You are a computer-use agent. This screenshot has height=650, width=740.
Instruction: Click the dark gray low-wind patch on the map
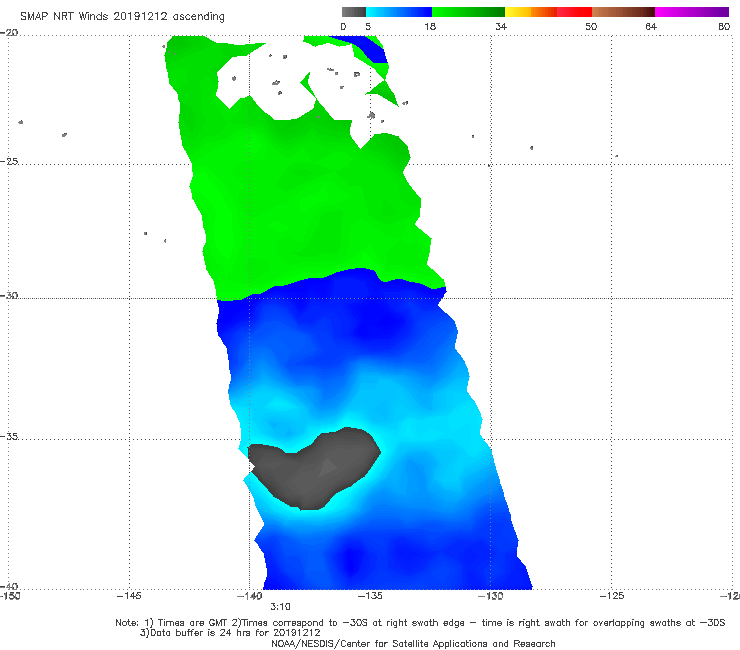click(314, 470)
